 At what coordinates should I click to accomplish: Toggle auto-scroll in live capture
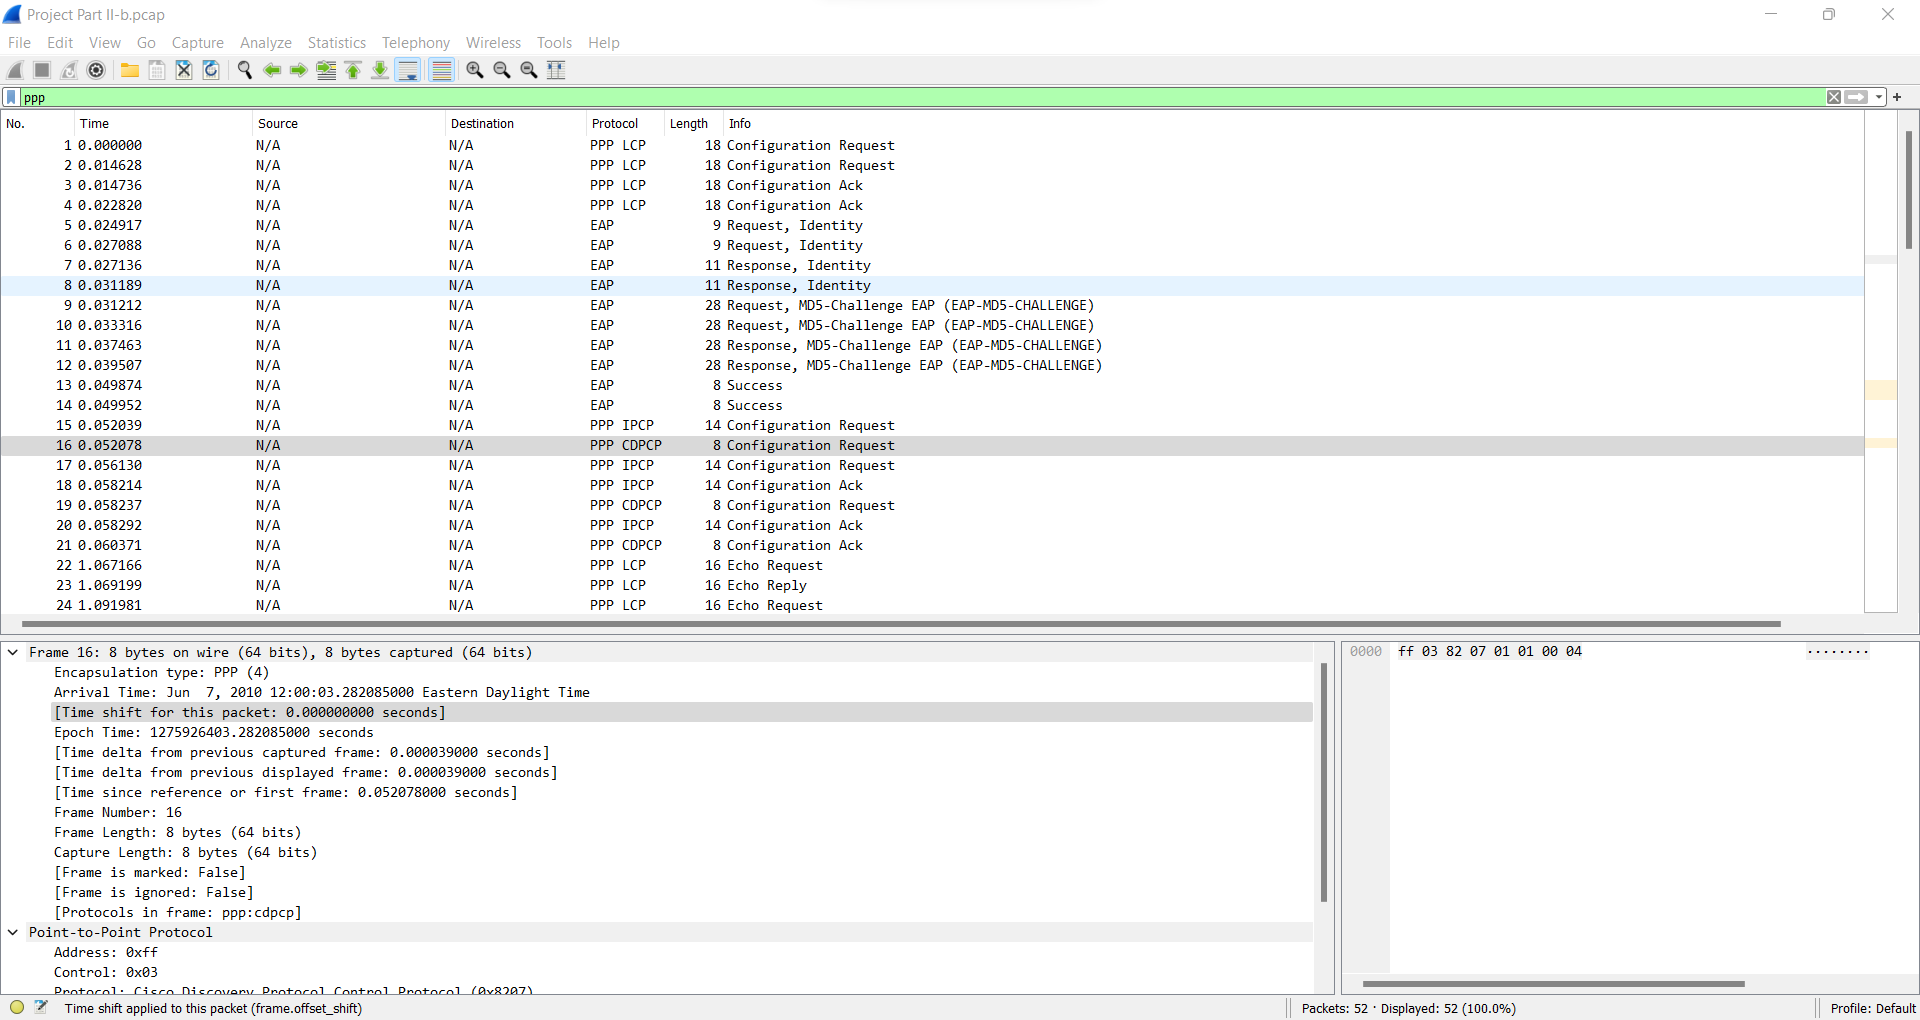[x=408, y=70]
